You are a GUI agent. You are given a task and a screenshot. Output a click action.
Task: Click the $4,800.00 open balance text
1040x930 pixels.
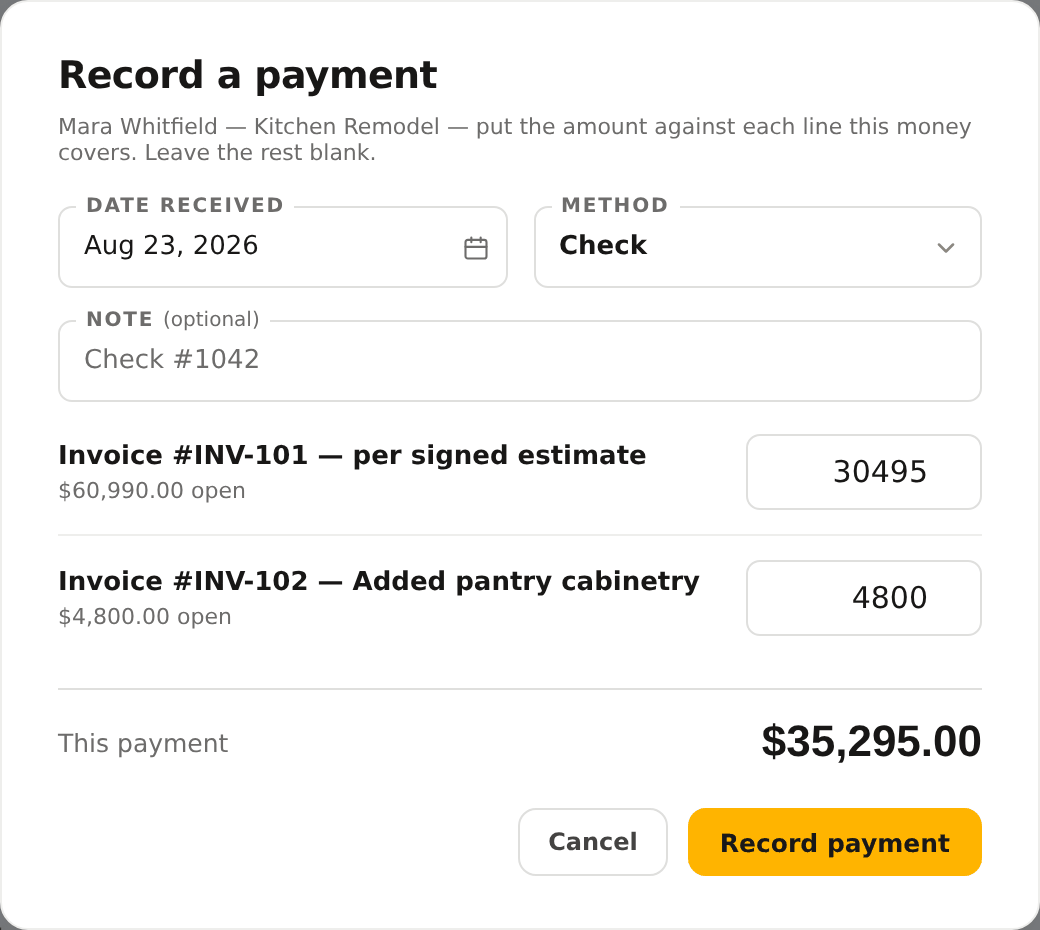pyautogui.click(x=145, y=617)
